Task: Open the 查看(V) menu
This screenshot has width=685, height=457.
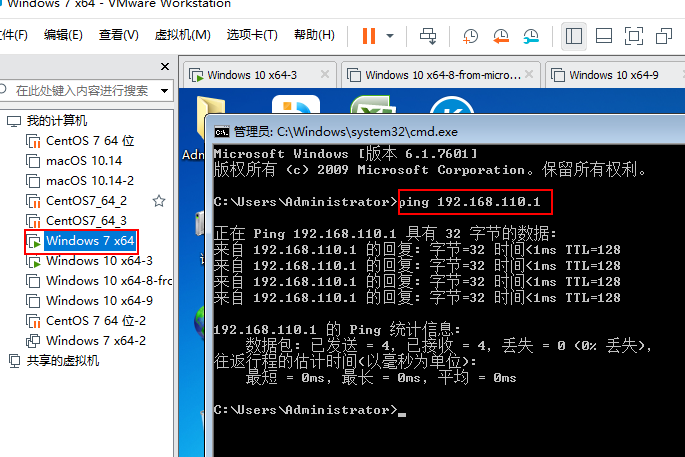Action: 119,35
